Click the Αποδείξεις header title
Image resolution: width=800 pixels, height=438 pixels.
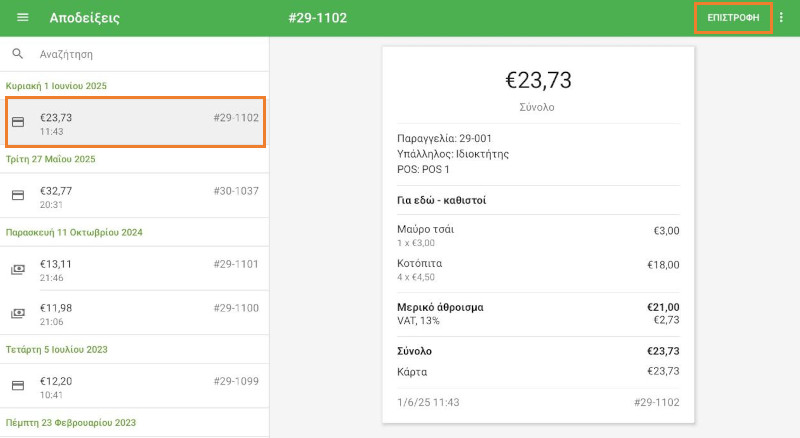pos(85,18)
